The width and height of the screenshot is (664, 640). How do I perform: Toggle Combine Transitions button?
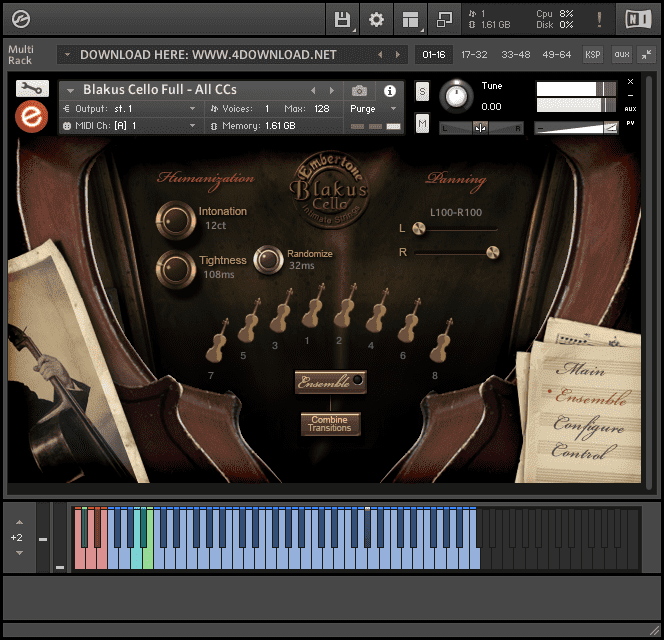[330, 424]
